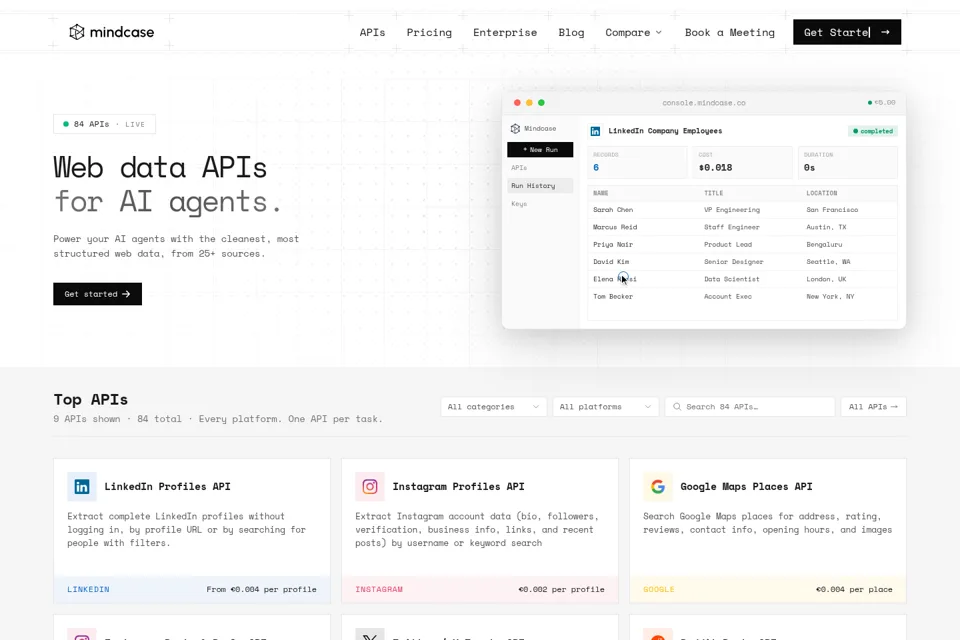Viewport: 960px width, 640px height.
Task: Click the VP Engineering title cell
Action: [x=732, y=209]
